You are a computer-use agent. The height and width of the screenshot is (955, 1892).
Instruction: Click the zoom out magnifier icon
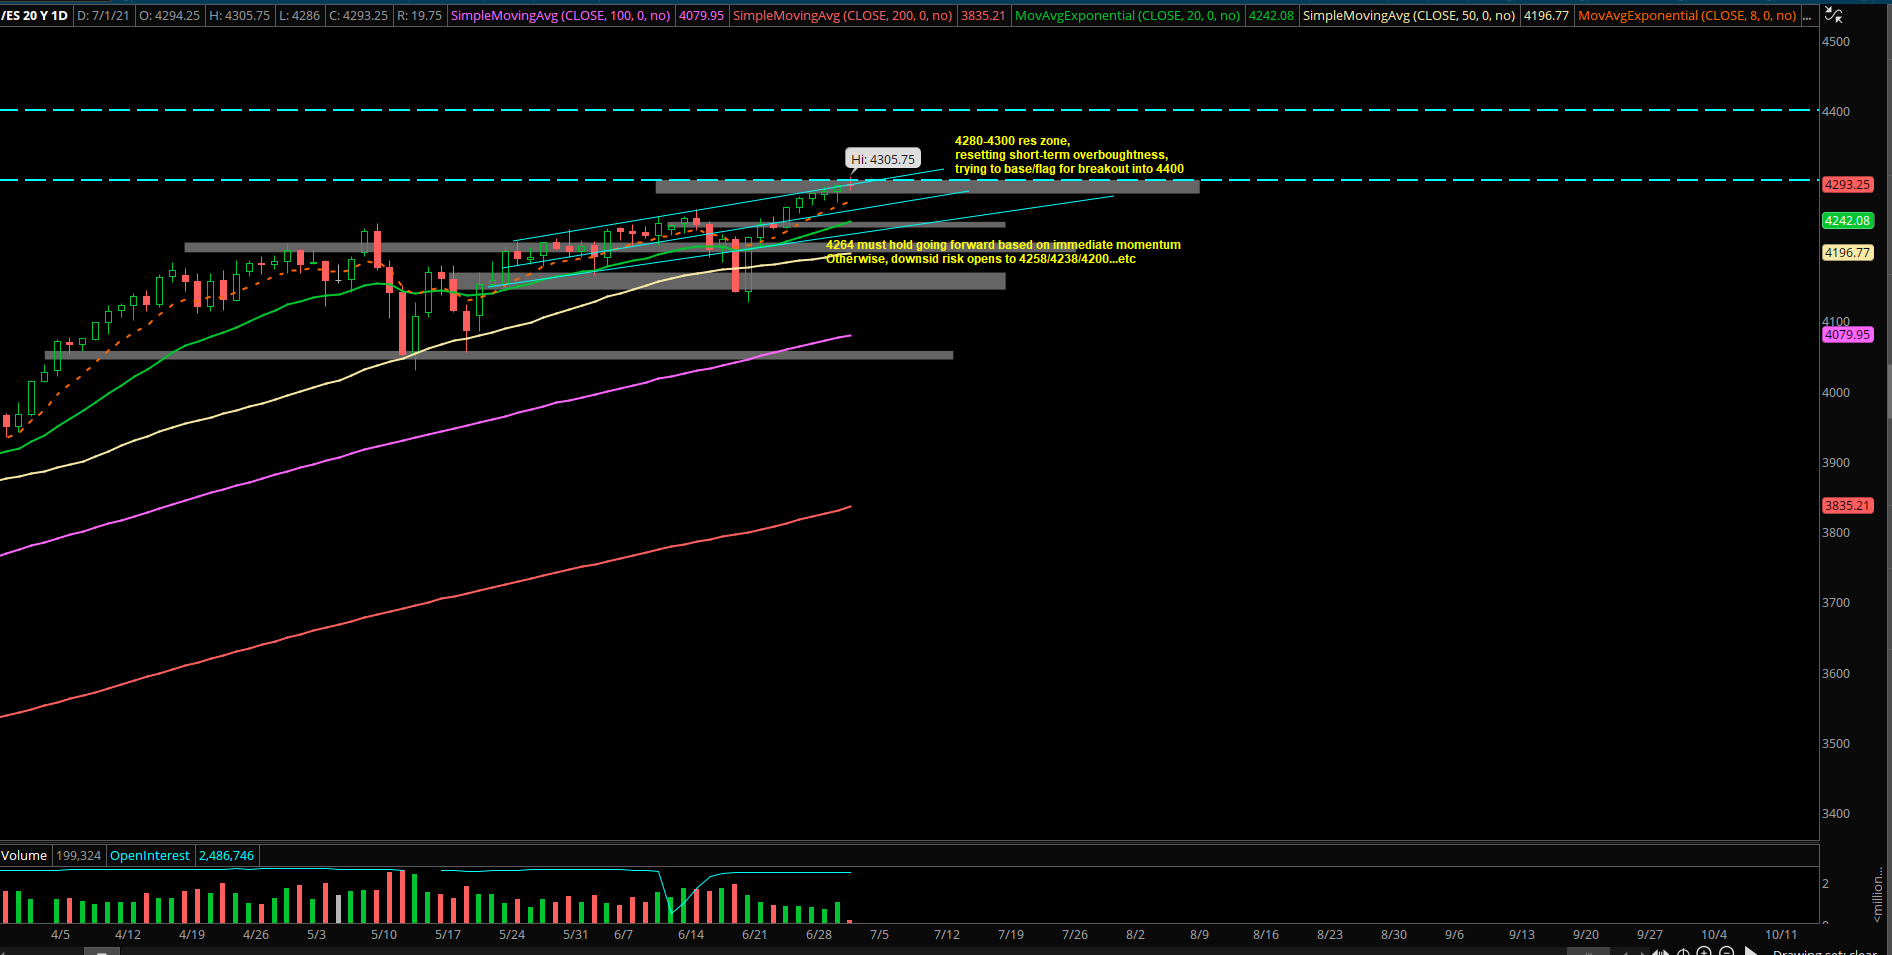click(x=1727, y=952)
